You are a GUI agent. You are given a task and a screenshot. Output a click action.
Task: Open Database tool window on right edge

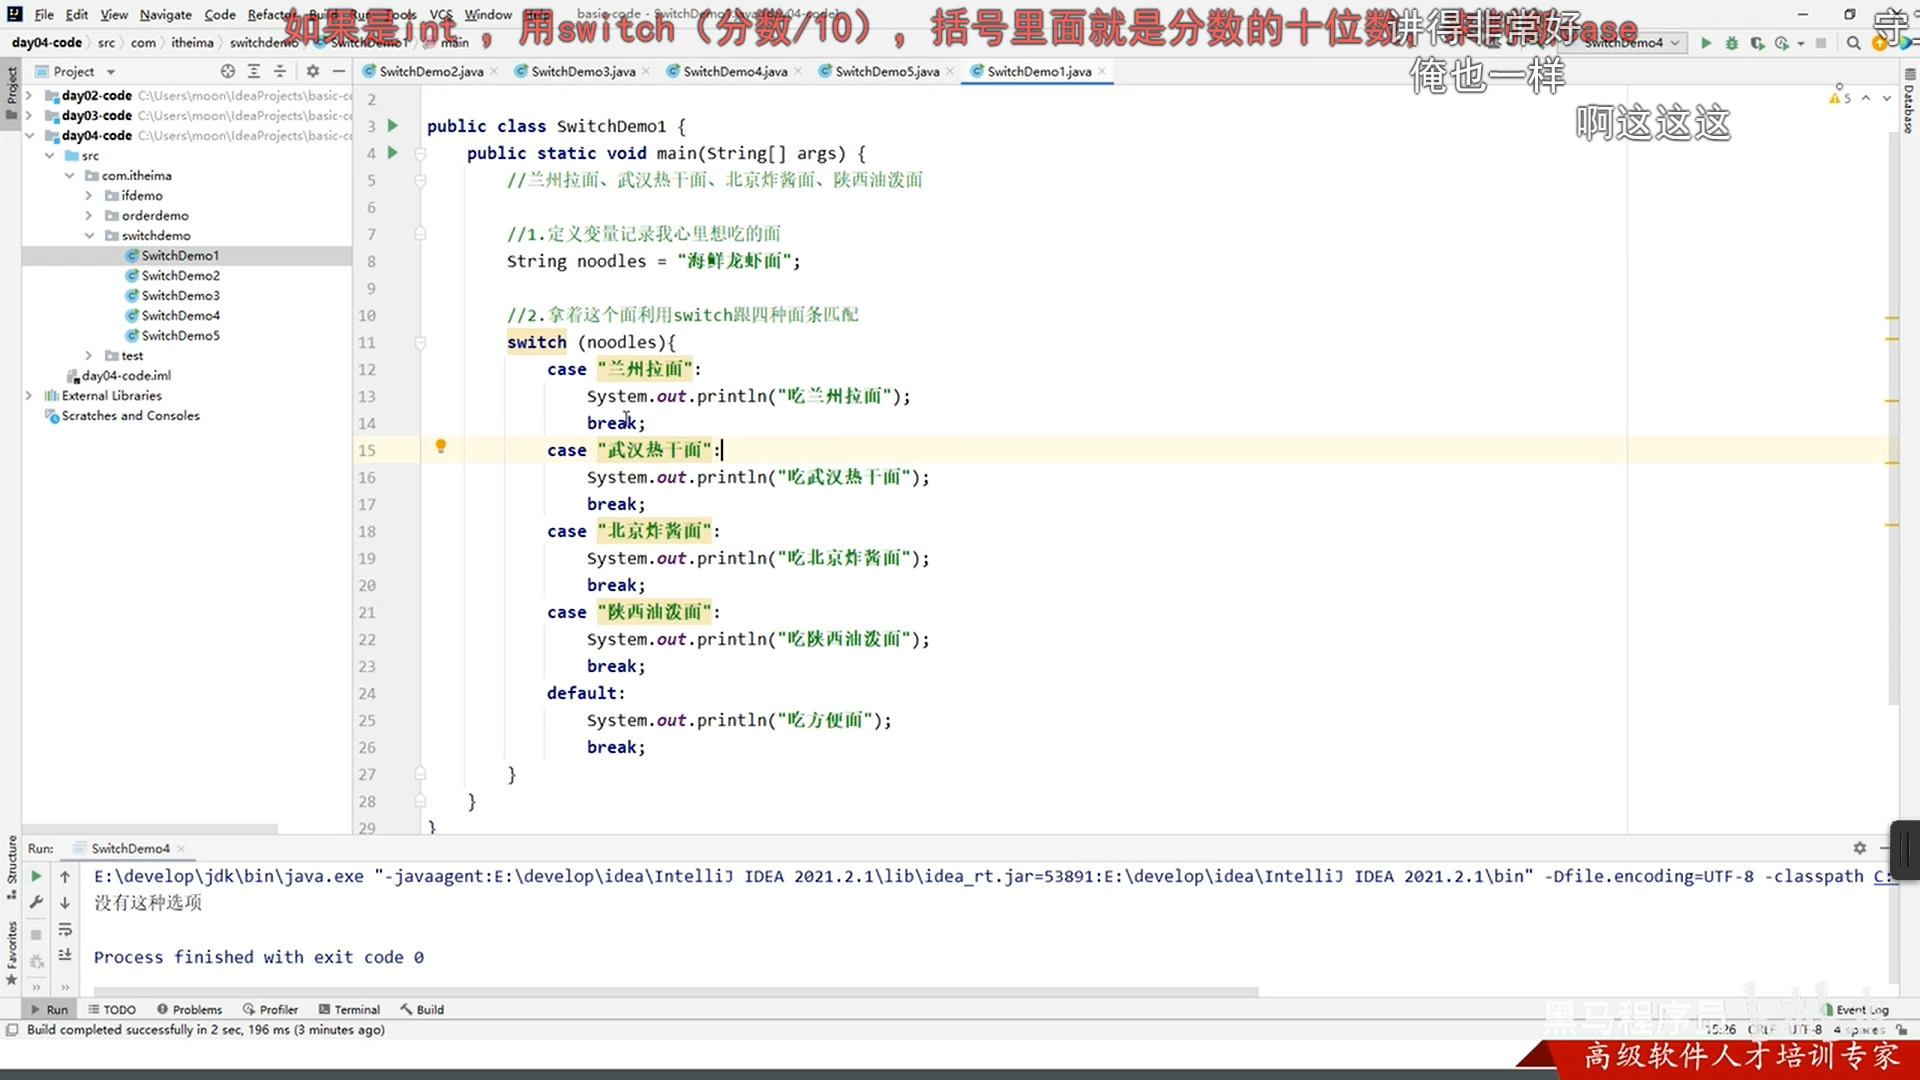1909,102
